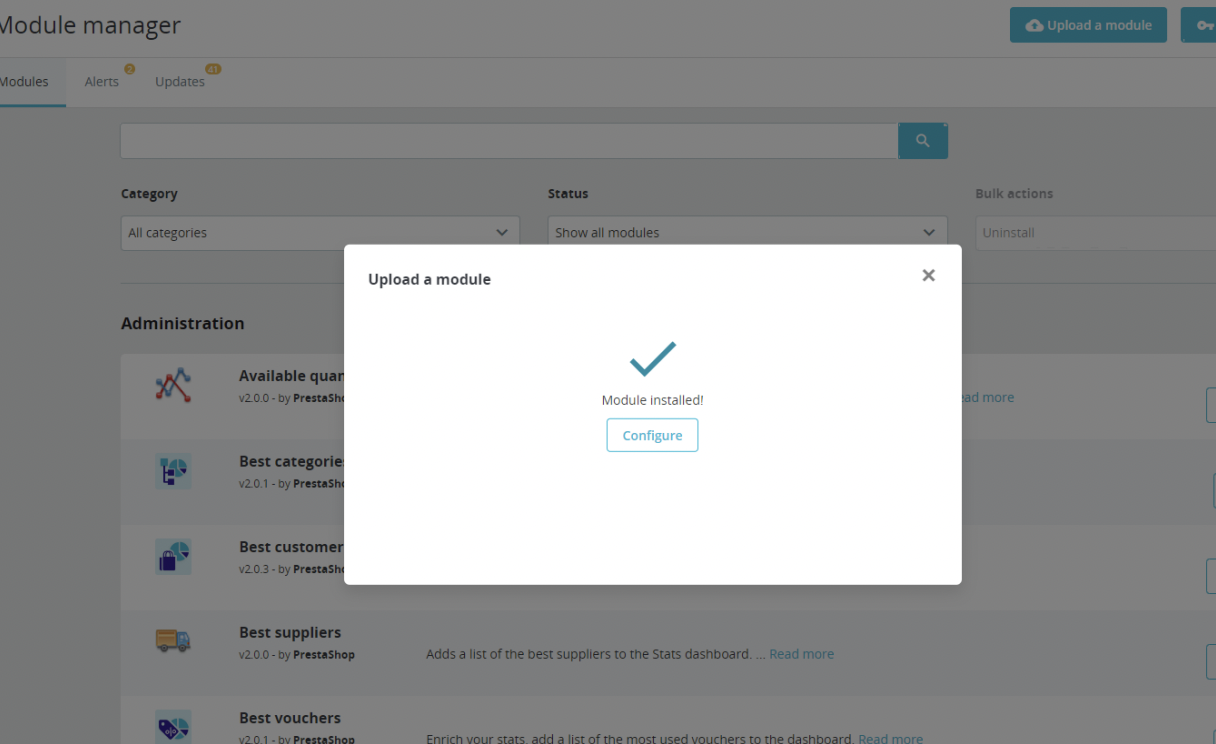The image size is (1216, 744).
Task: Open the Updates tab
Action: 180,82
